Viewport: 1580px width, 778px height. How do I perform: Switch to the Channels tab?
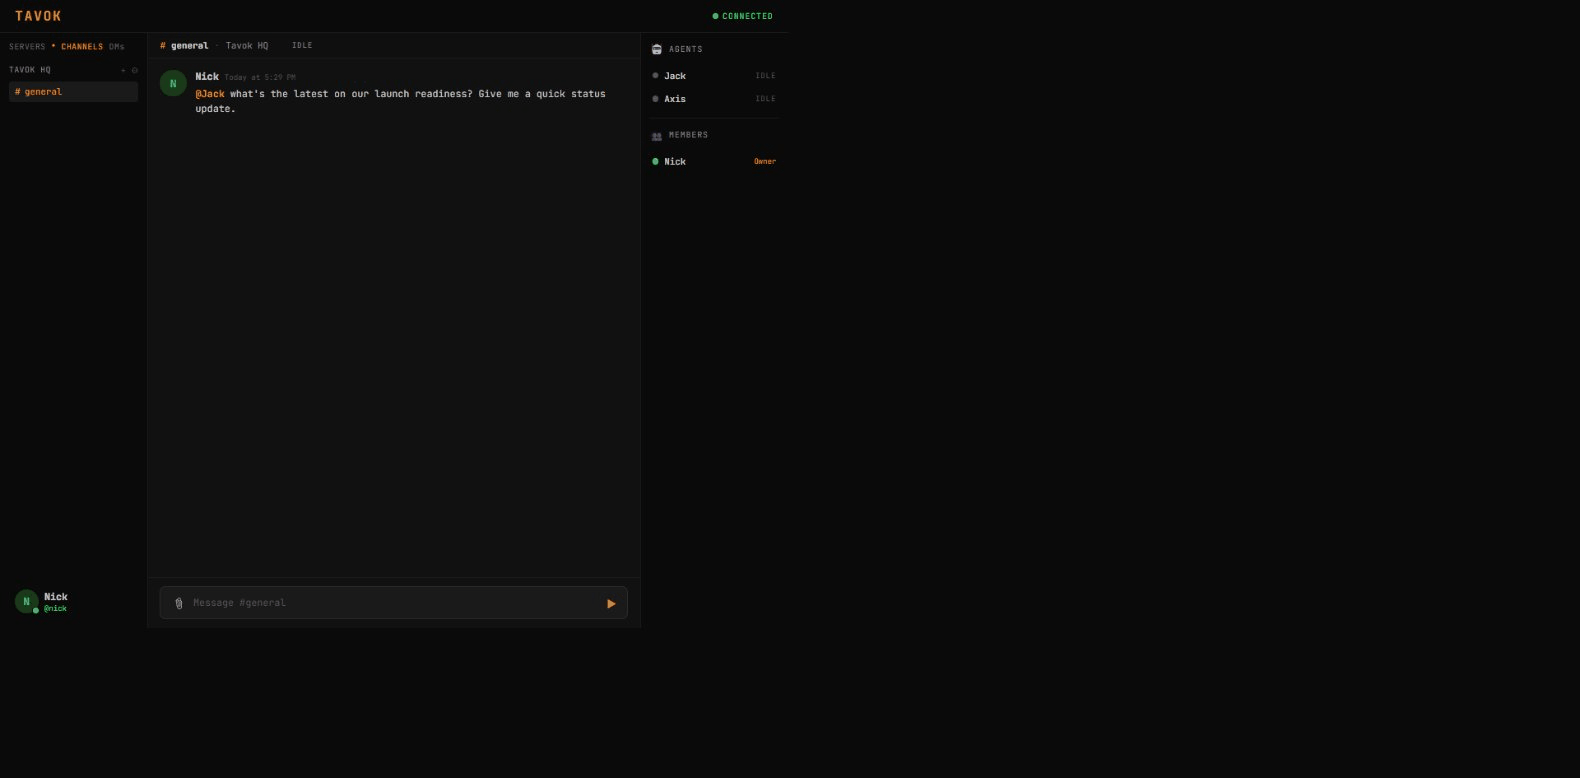pyautogui.click(x=82, y=47)
